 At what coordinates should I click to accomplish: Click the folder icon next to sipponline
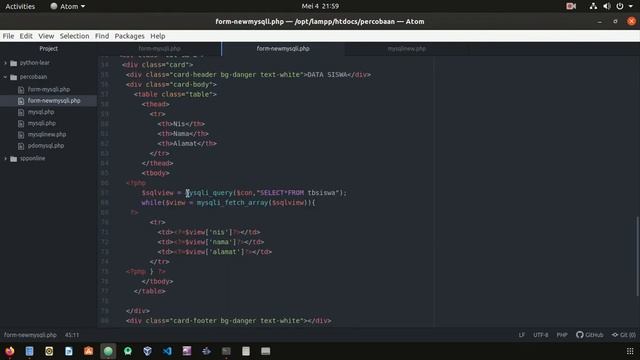13,158
